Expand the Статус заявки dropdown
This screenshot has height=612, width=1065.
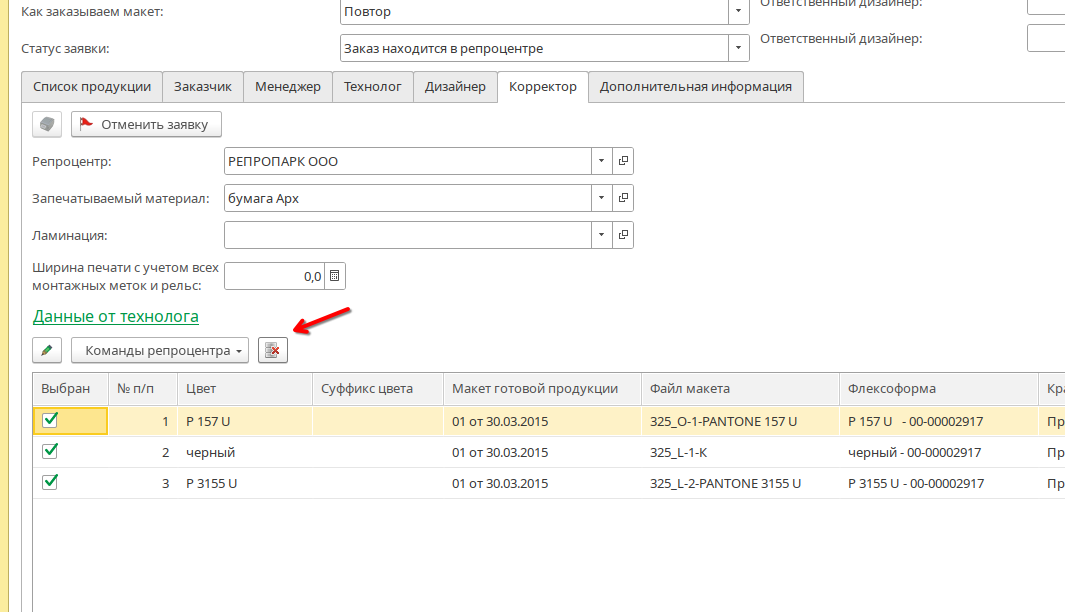coord(738,48)
